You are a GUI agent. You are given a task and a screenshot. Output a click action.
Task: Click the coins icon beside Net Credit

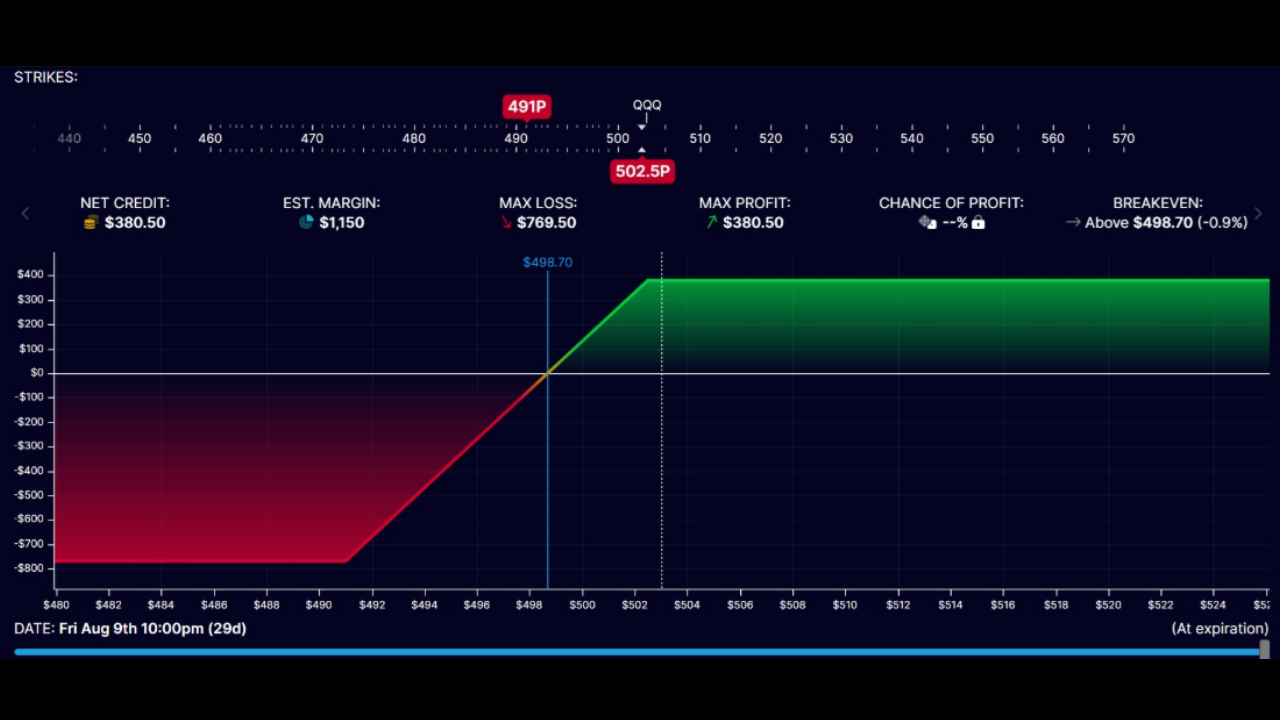pyautogui.click(x=90, y=222)
